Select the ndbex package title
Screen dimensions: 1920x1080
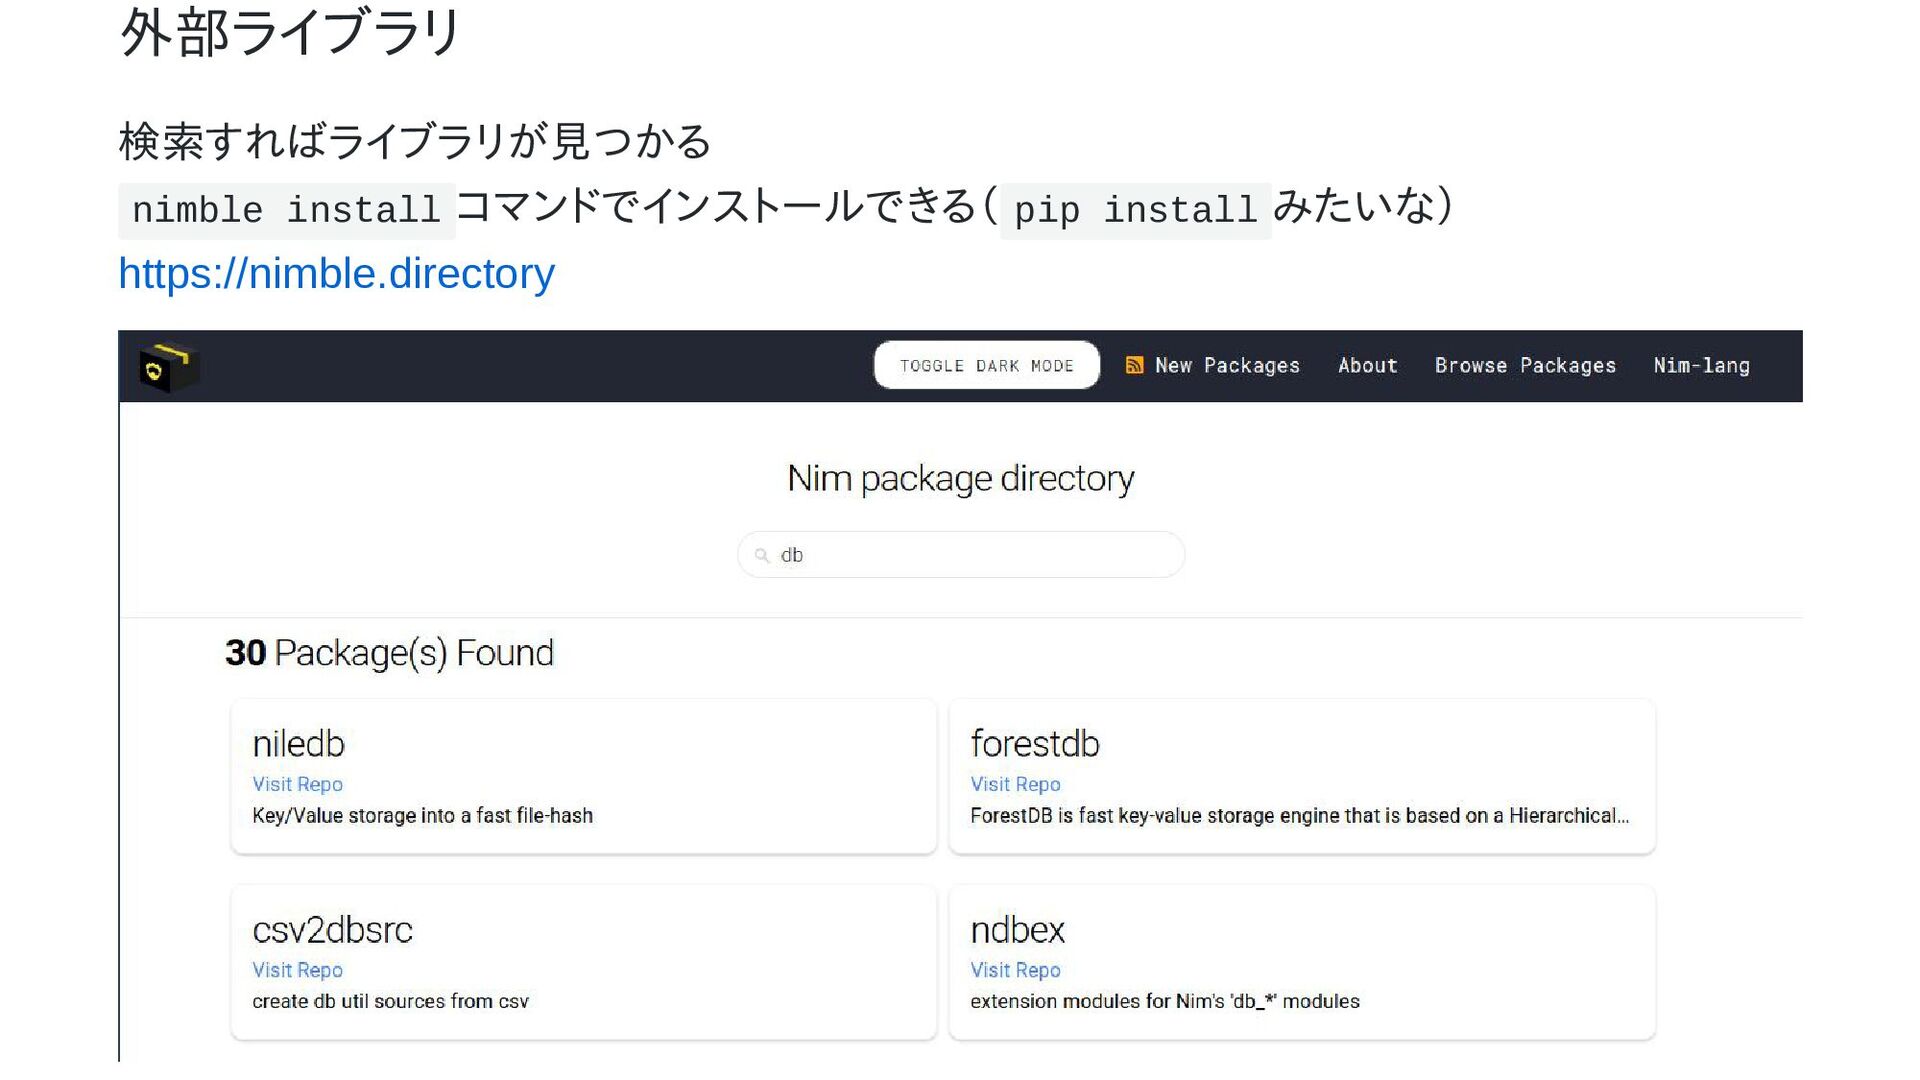tap(1017, 930)
